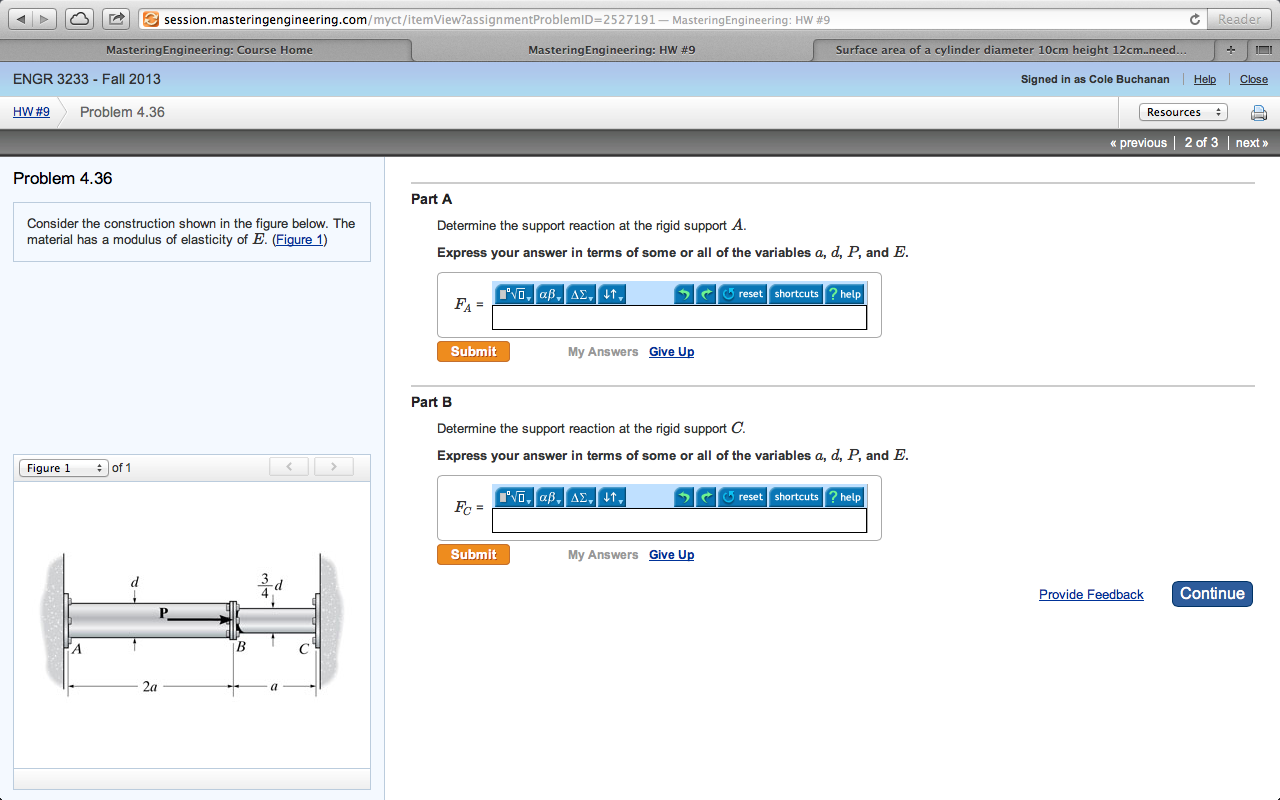Image resolution: width=1280 pixels, height=800 pixels.
Task: Redo in the Part B equation editor
Action: tap(706, 497)
